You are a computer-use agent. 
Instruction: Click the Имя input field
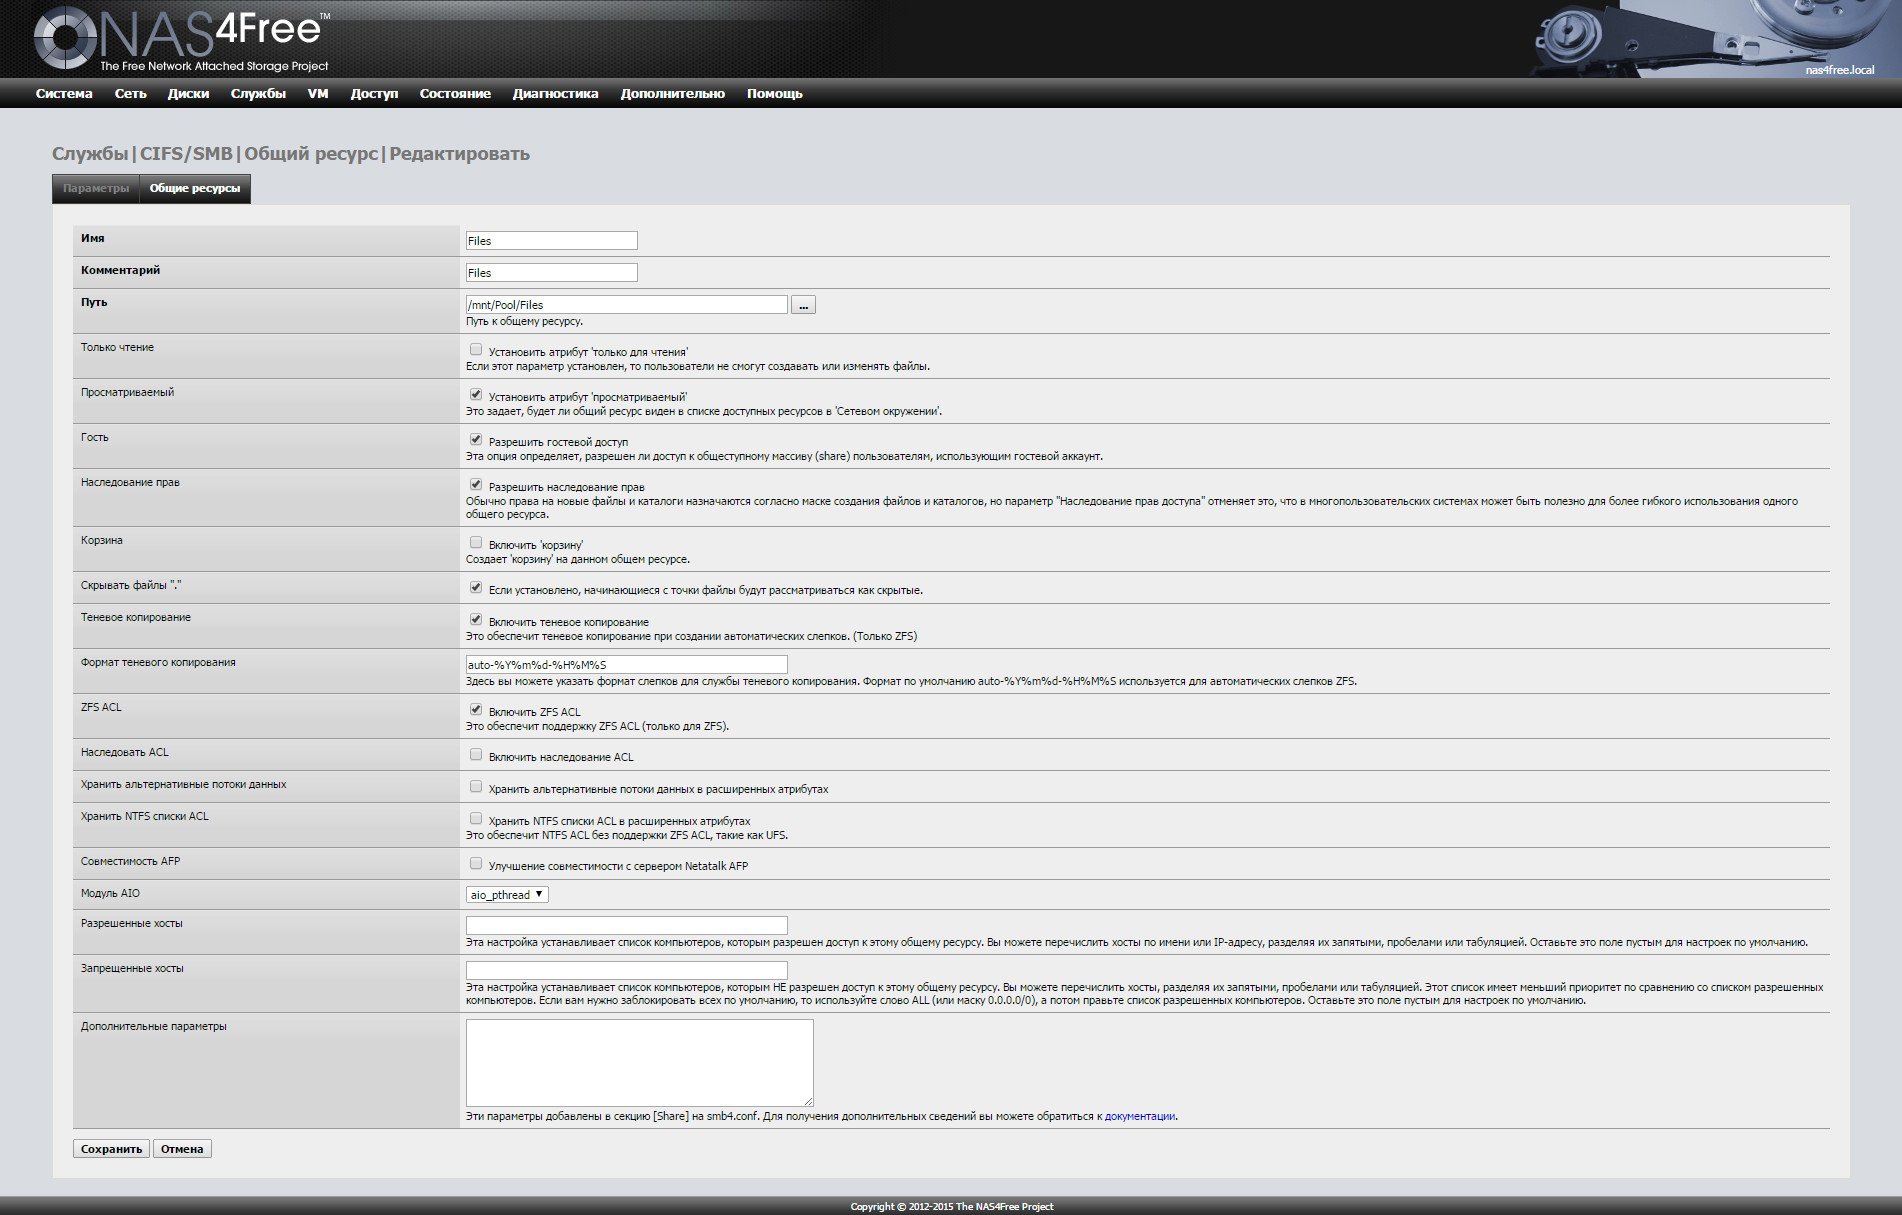[552, 241]
